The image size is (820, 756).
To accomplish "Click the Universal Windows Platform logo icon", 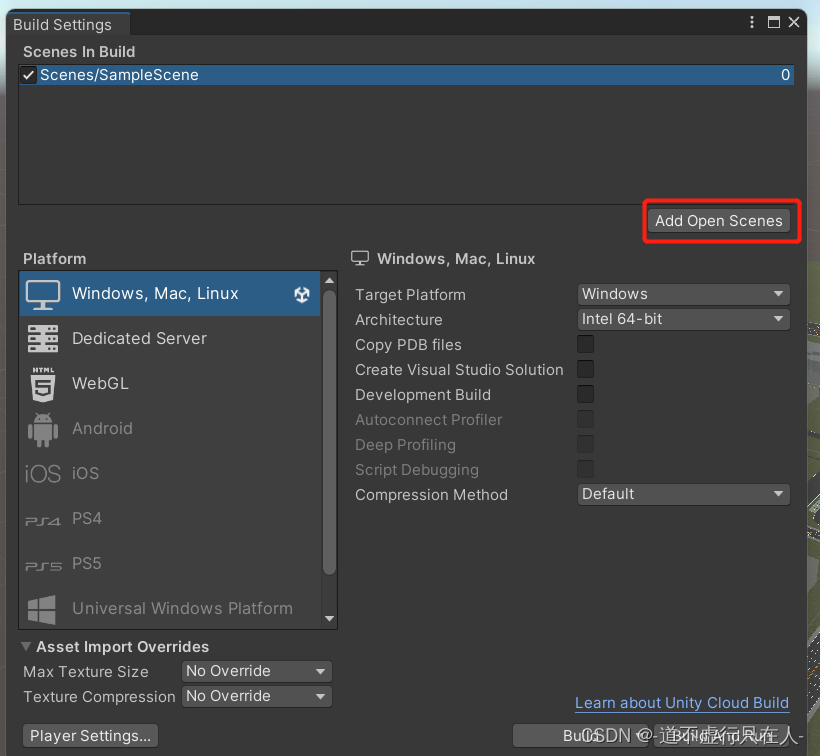I will tap(42, 610).
